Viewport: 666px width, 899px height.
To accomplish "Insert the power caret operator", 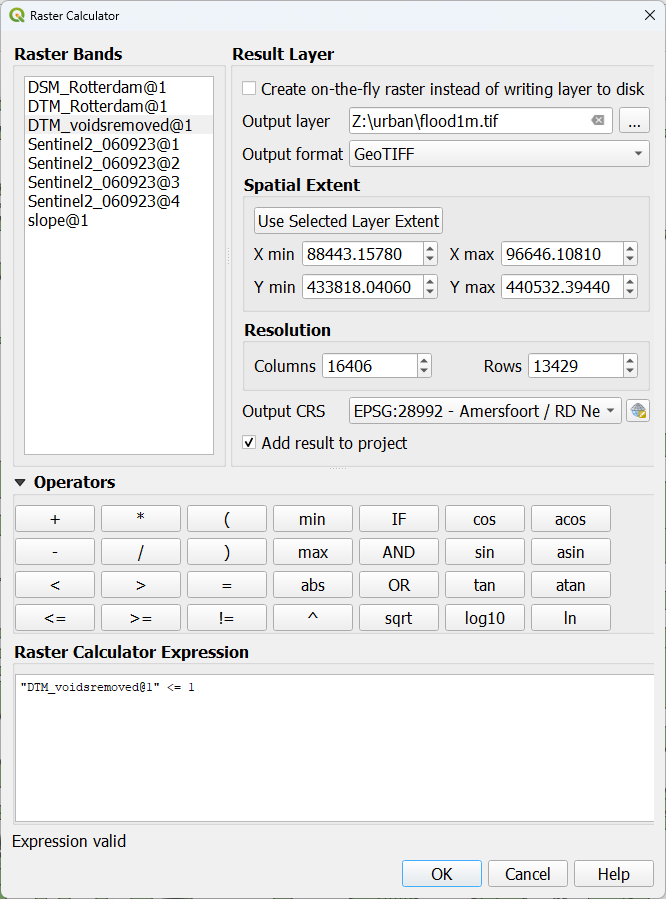I will [x=312, y=618].
